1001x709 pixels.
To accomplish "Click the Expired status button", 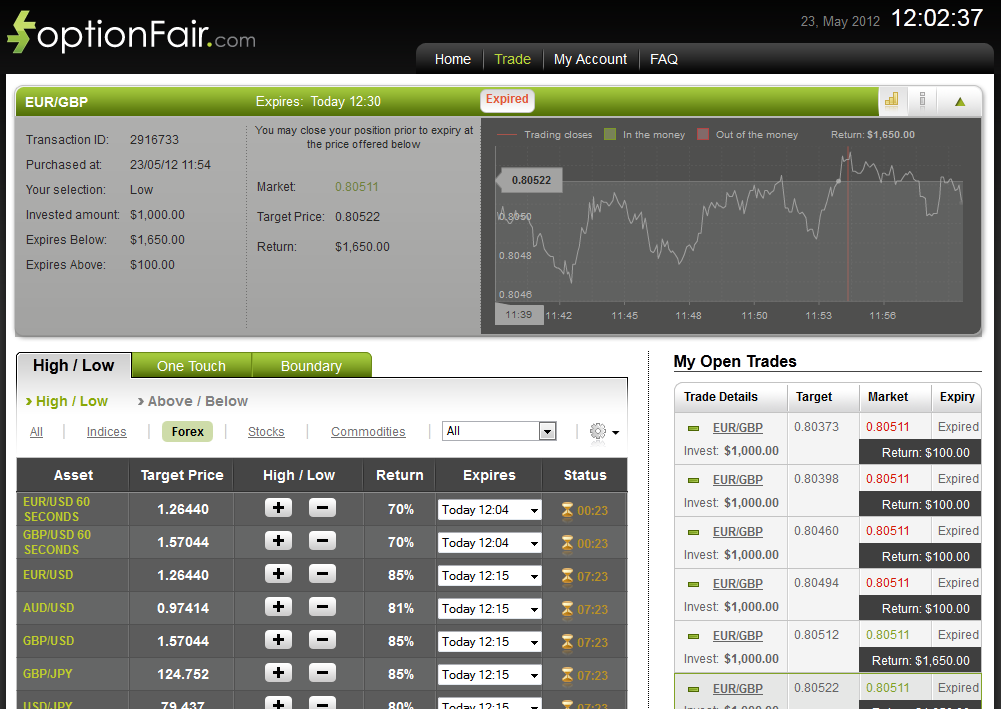I will [507, 100].
